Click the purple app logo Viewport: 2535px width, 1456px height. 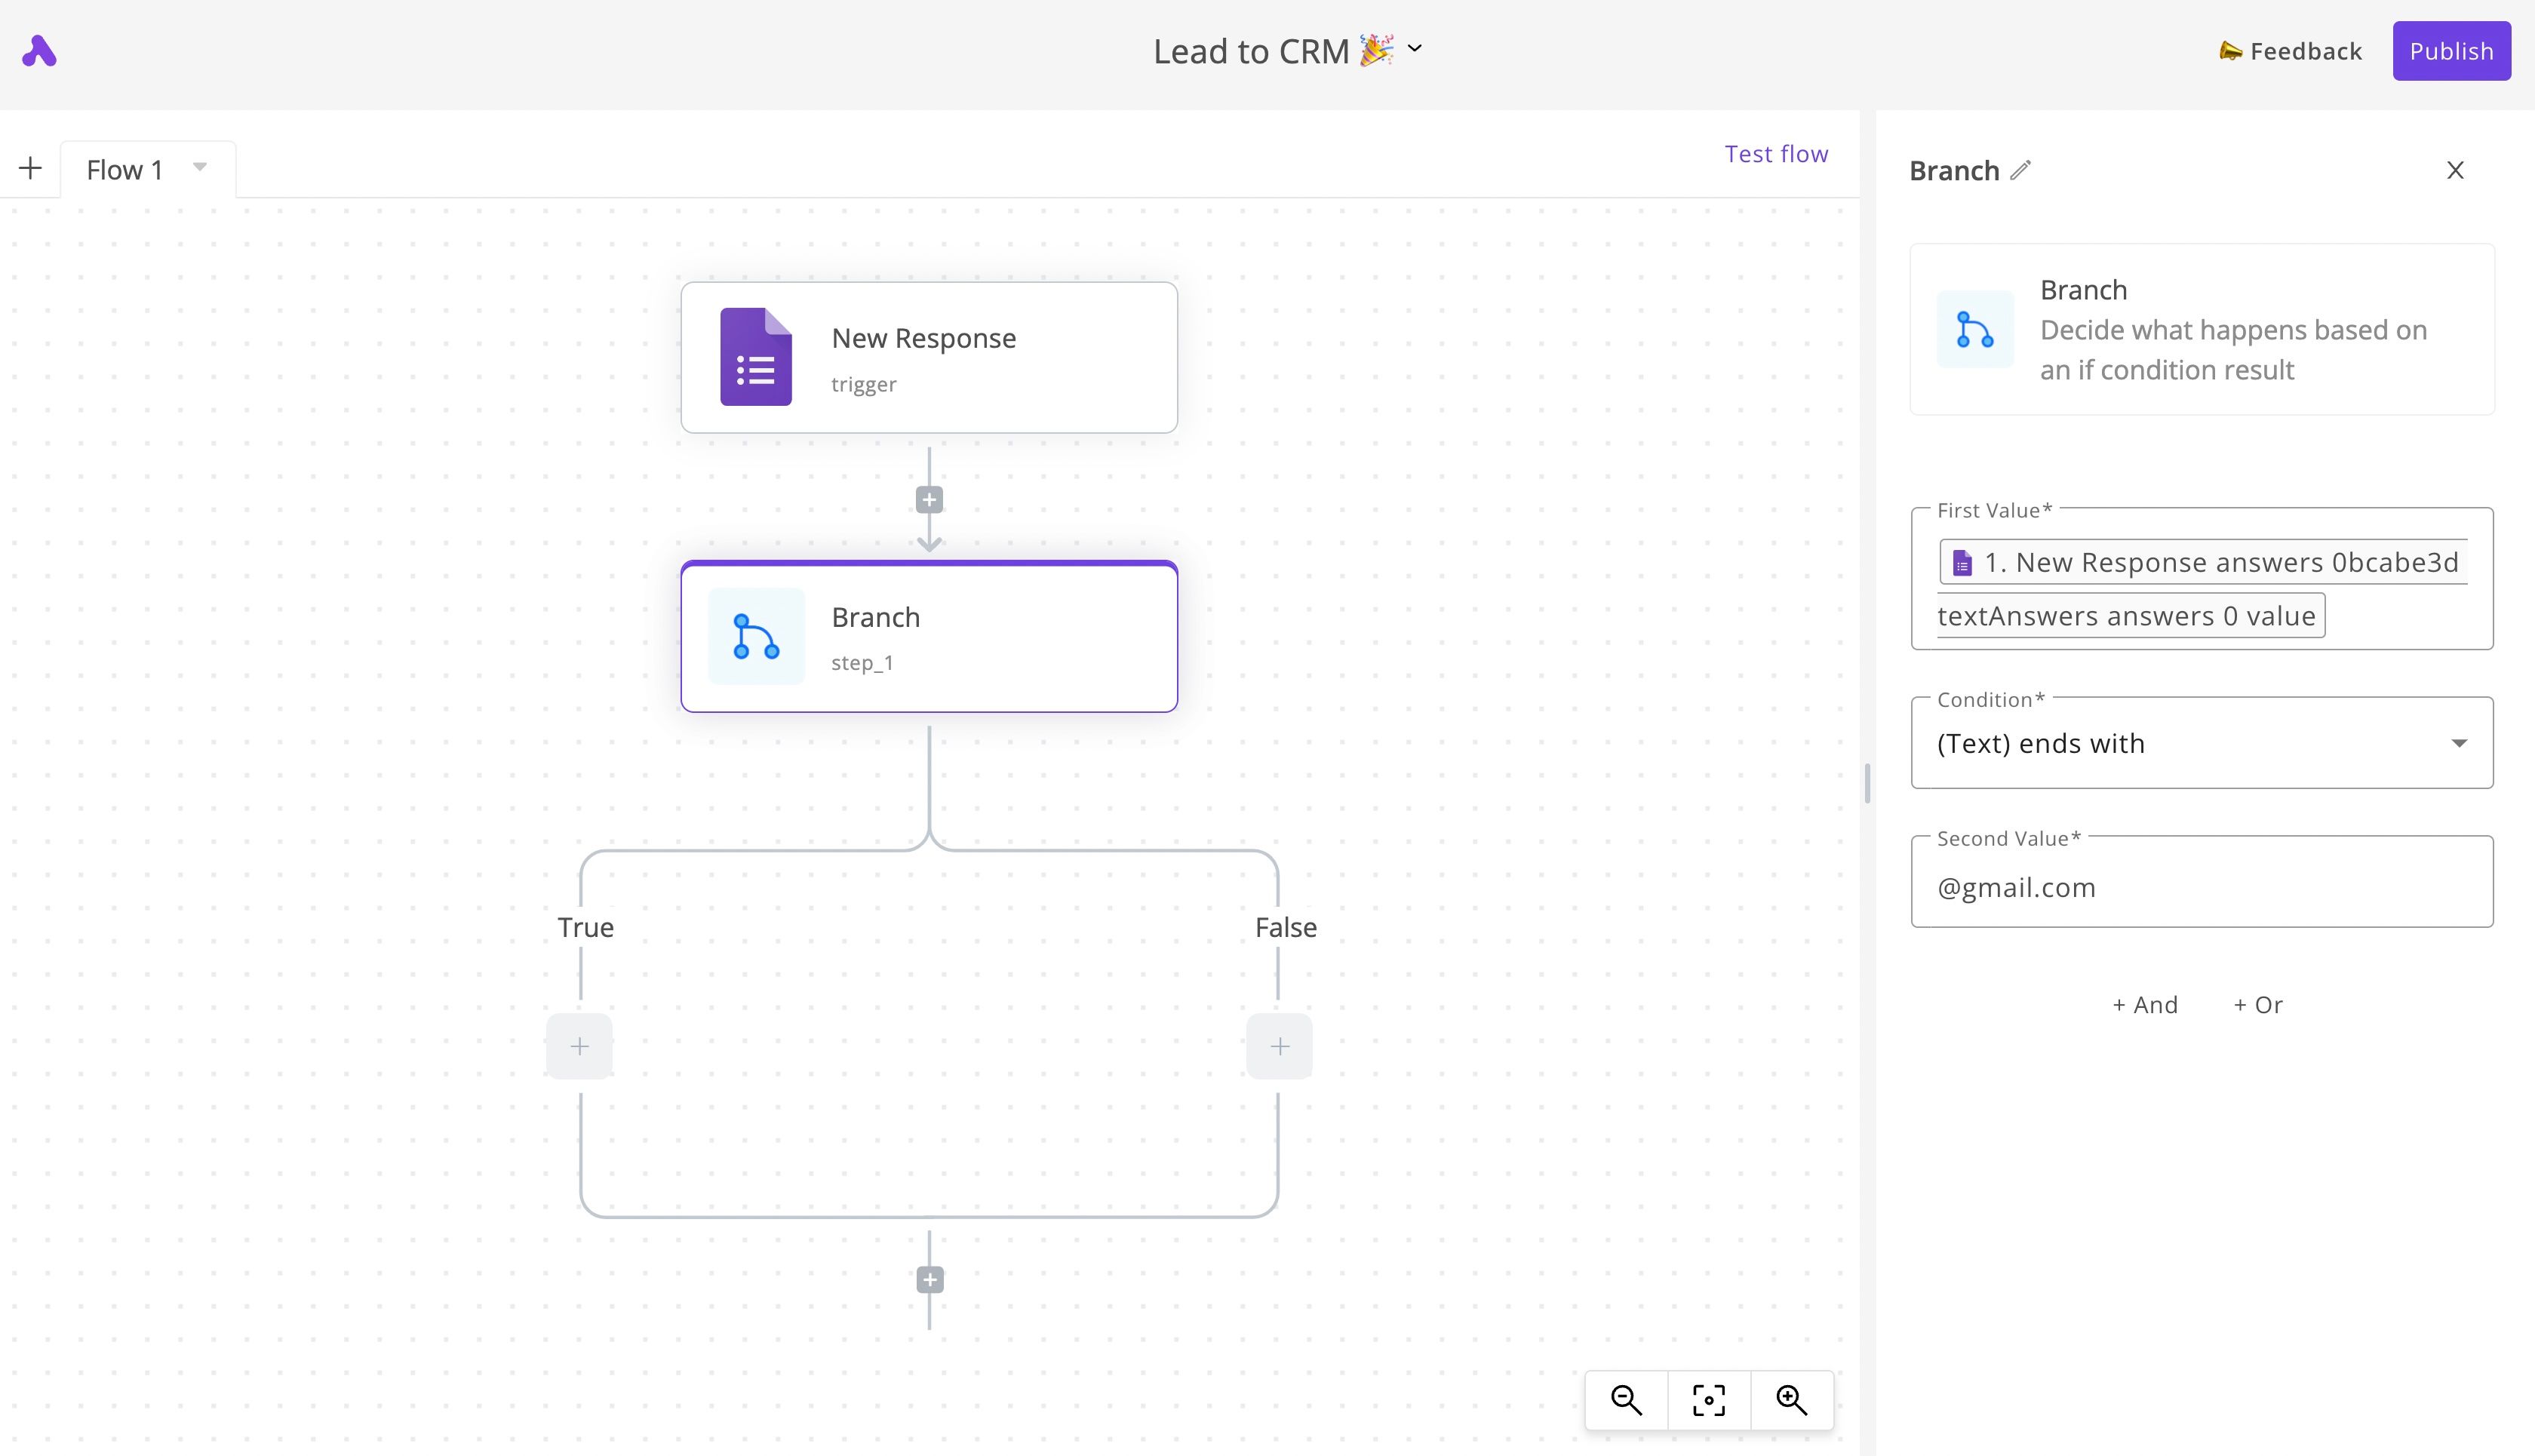tap(39, 51)
